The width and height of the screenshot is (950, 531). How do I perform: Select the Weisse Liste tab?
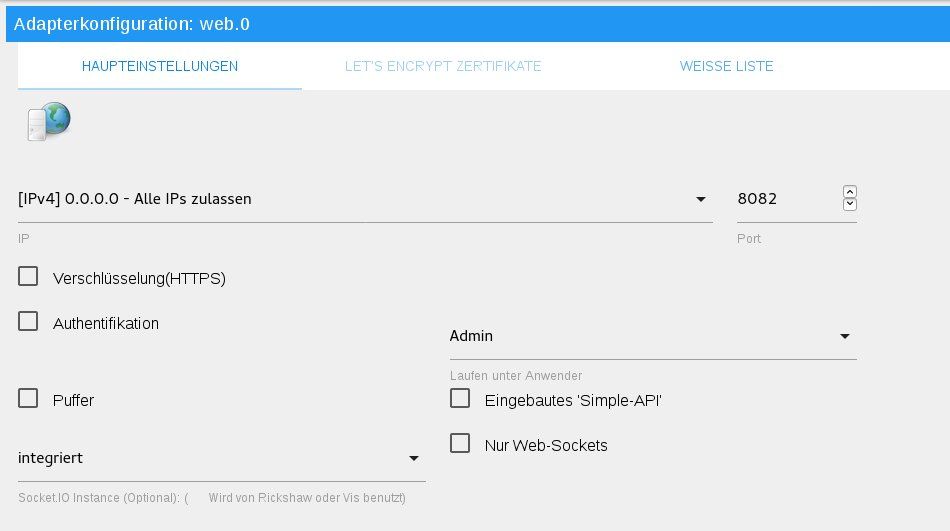click(x=726, y=66)
